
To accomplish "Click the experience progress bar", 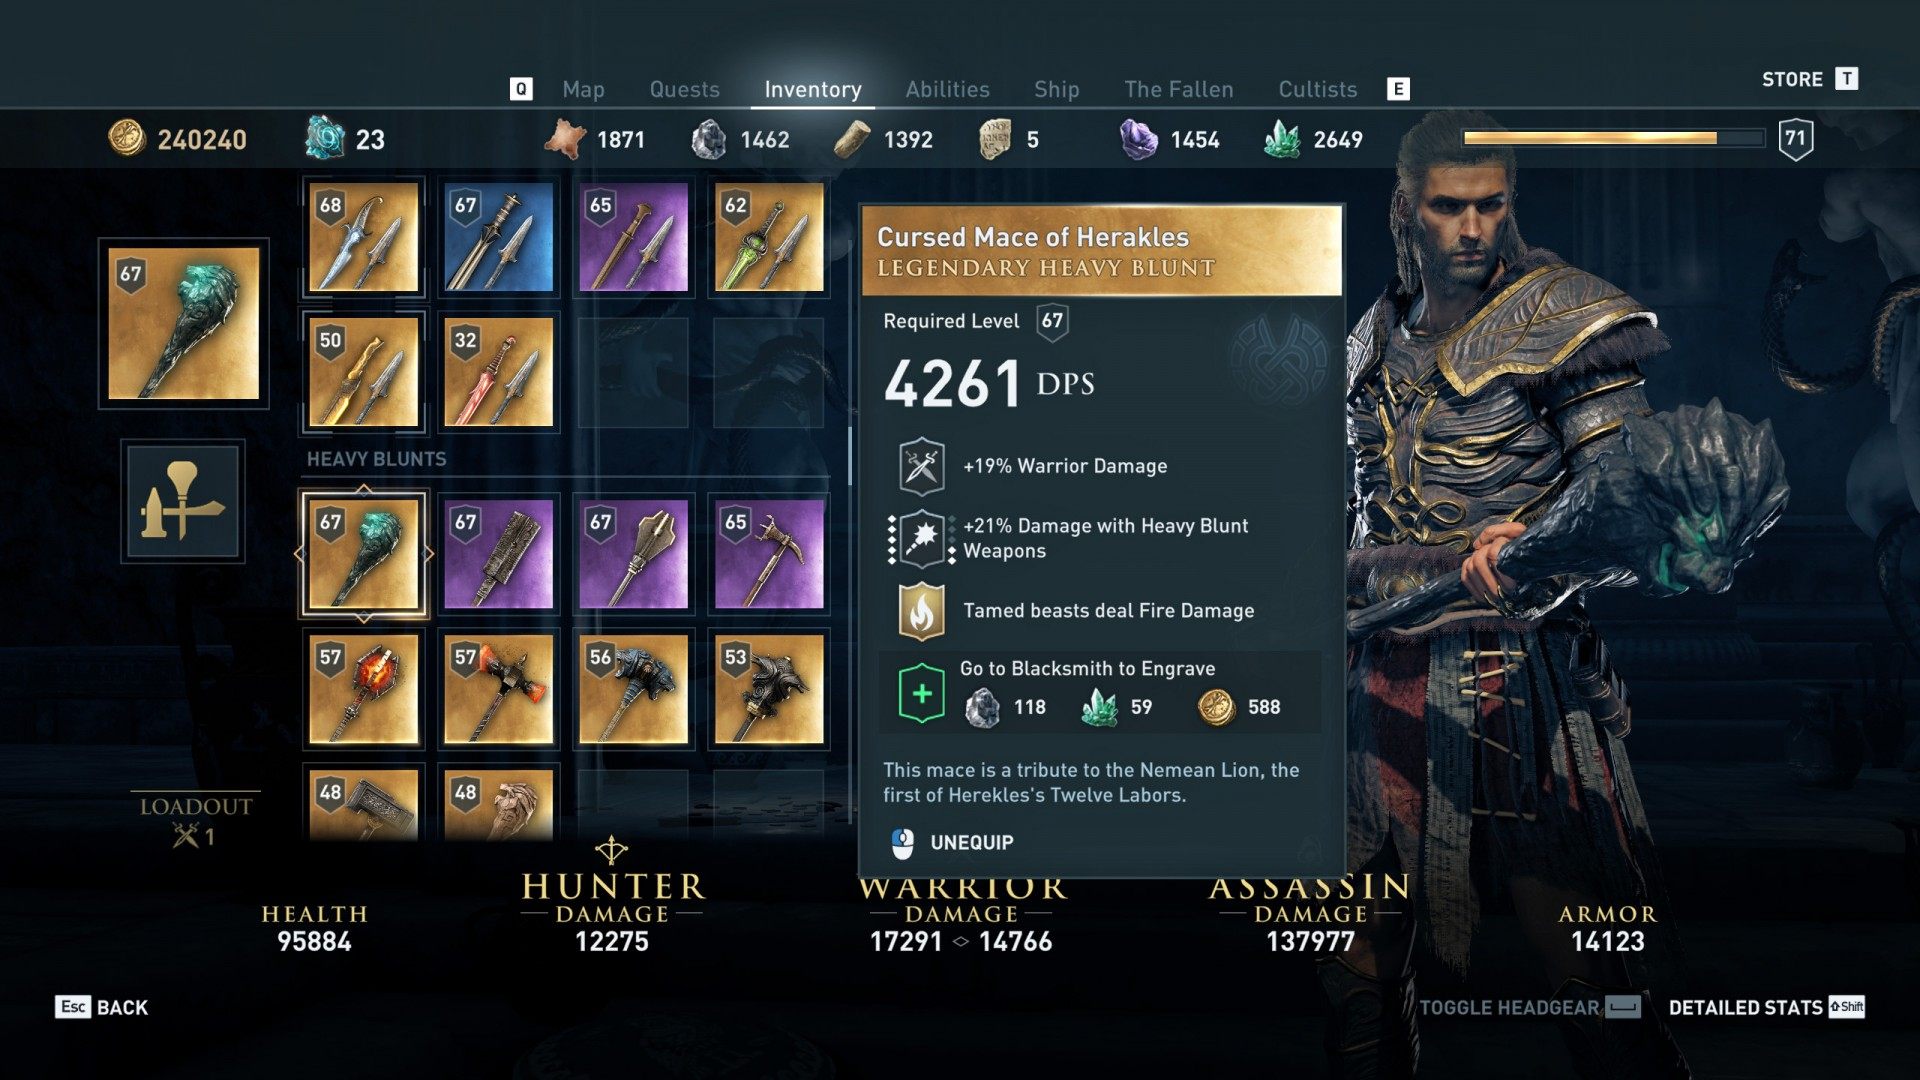I will point(1613,138).
